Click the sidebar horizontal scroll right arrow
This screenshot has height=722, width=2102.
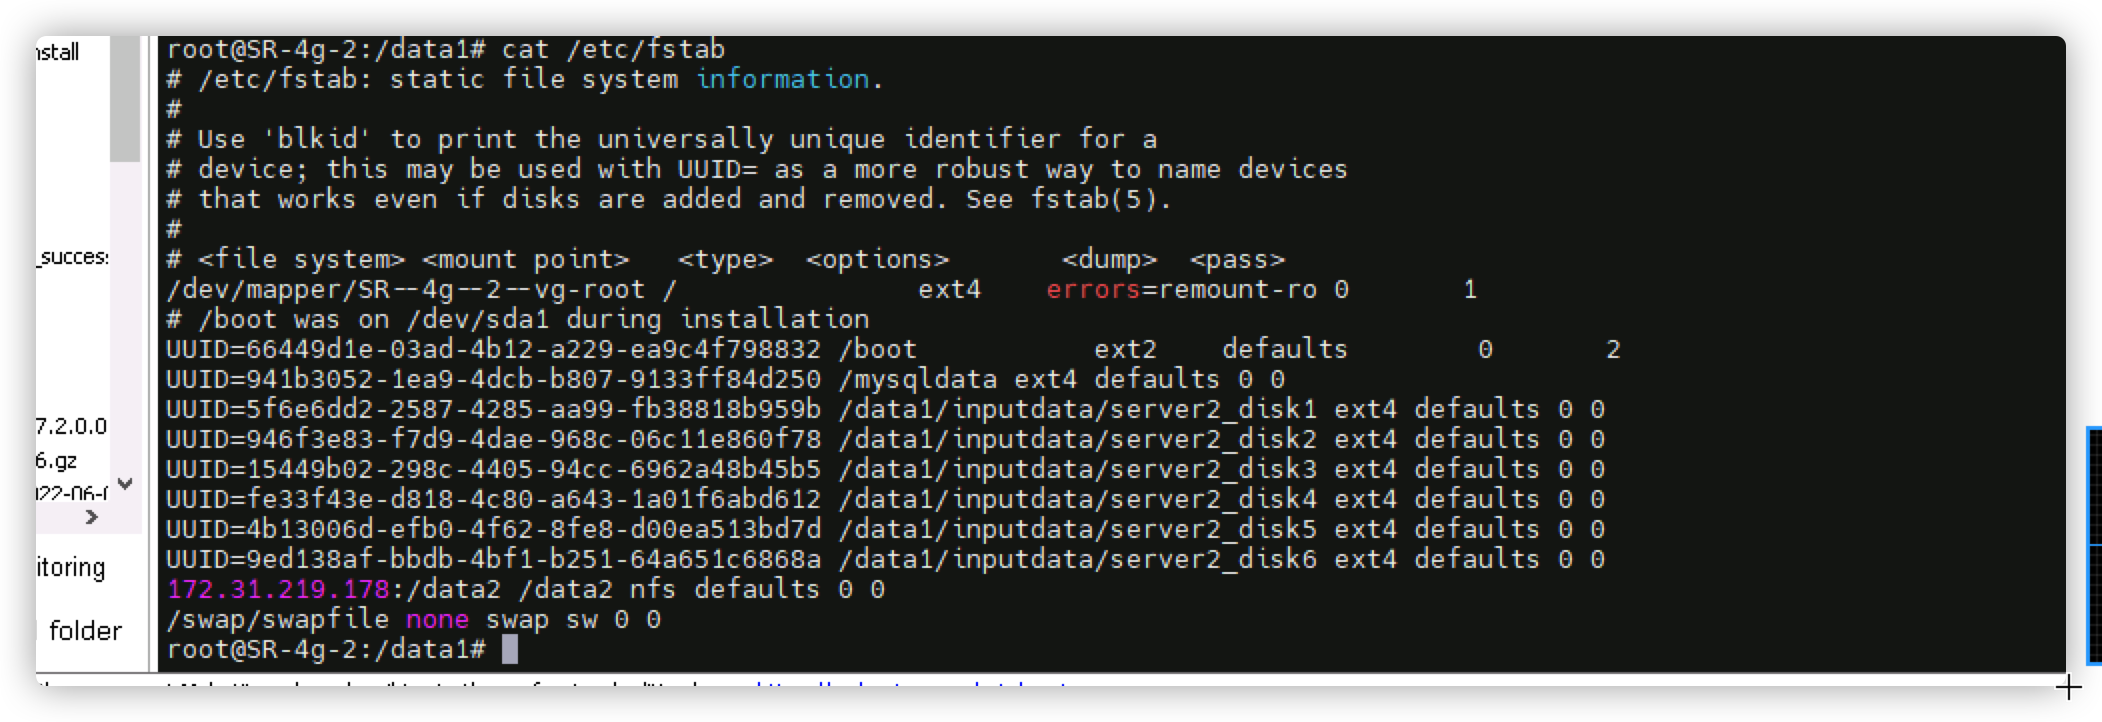tap(92, 517)
